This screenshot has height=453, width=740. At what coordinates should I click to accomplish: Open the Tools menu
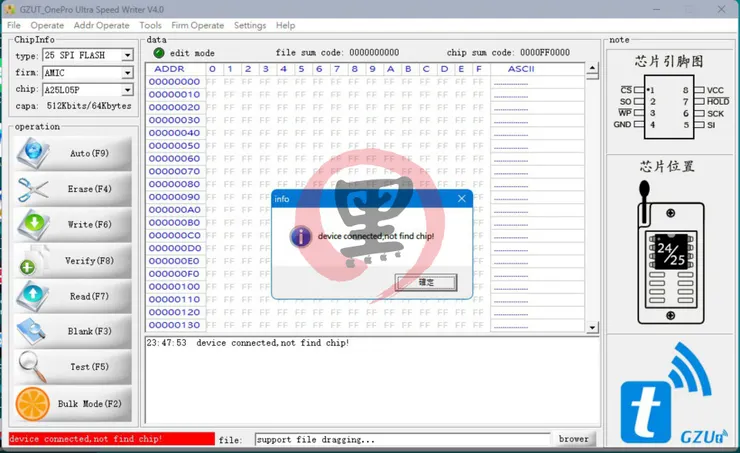150,25
